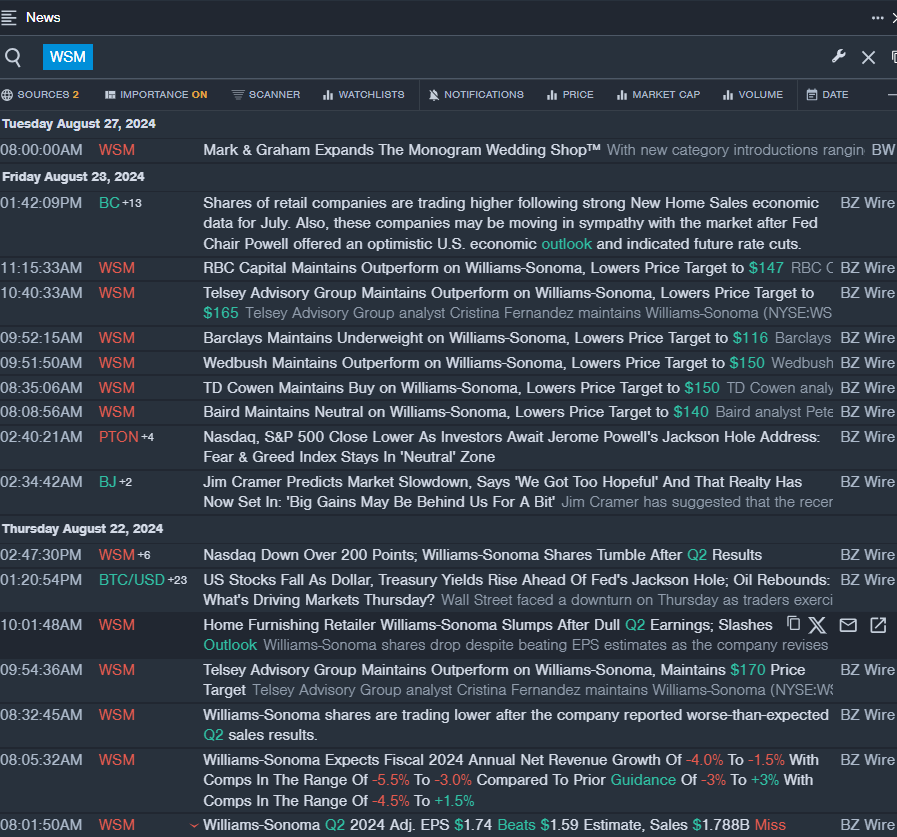Open the Wedbush Maintains Outperform headline
897x837 pixels.
coord(484,363)
